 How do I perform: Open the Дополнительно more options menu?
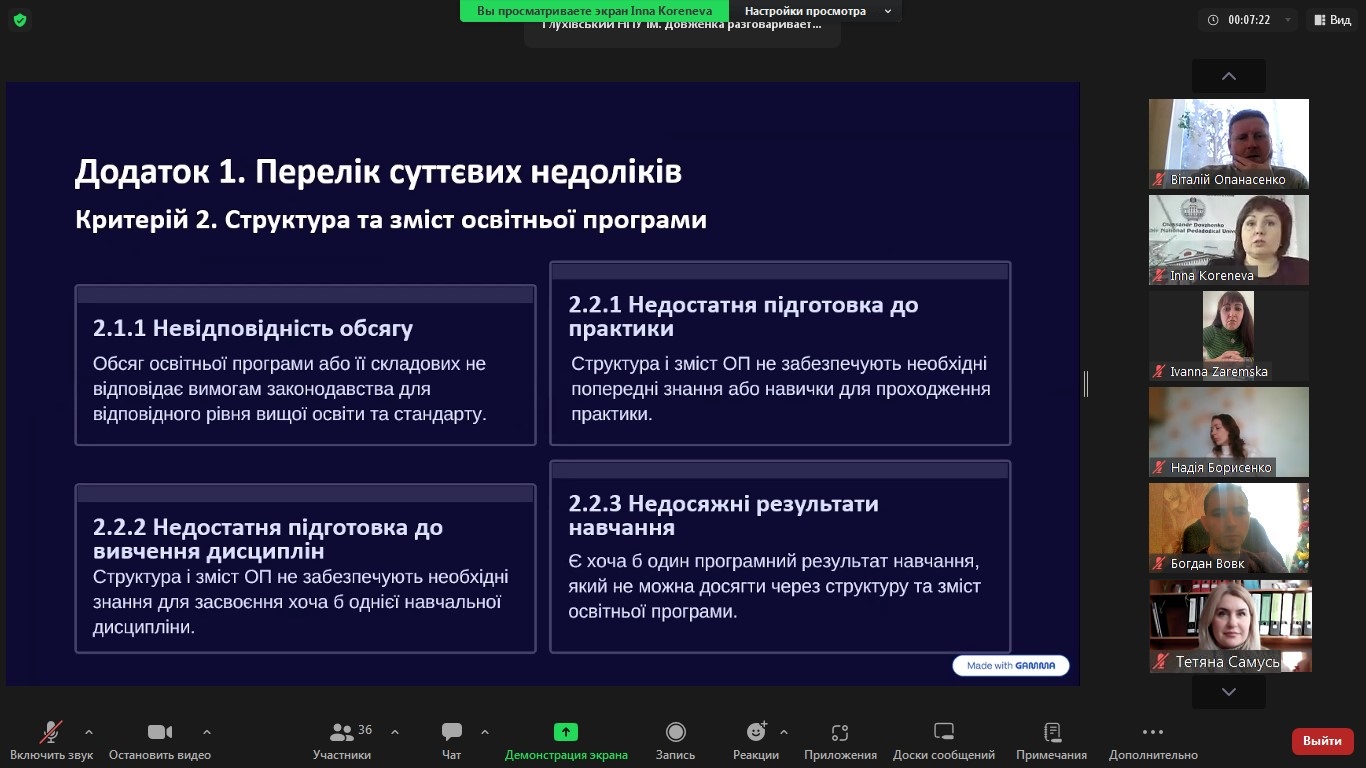(x=1152, y=733)
